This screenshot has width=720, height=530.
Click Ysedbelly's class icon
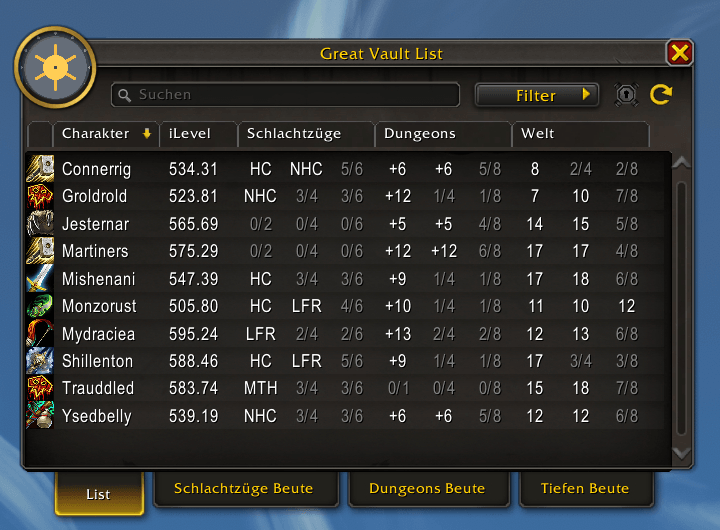coord(40,416)
